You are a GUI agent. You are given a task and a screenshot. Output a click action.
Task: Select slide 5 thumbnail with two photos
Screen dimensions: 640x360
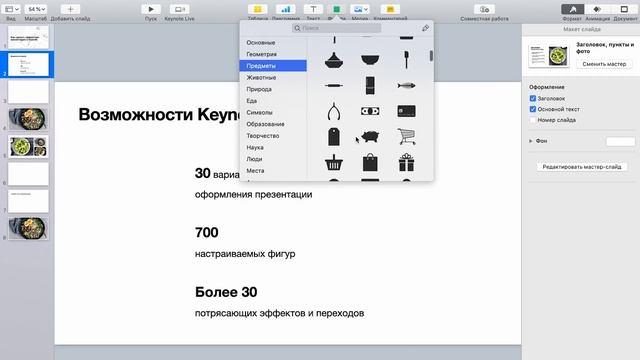click(x=28, y=147)
